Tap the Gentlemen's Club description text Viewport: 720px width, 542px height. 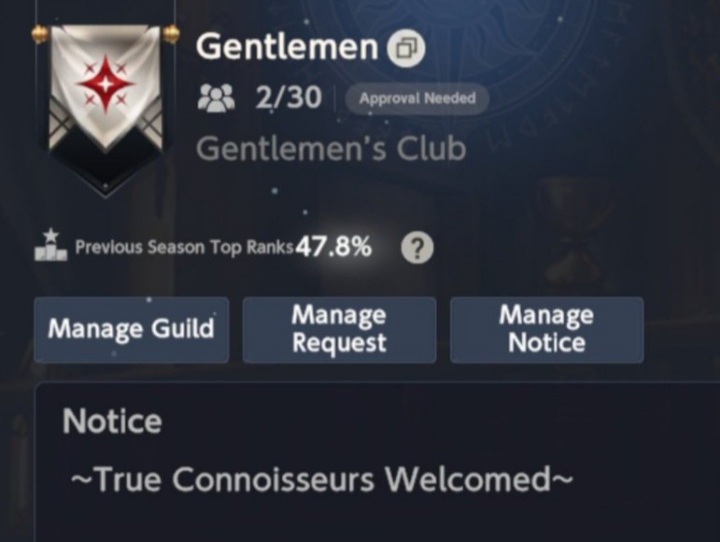(x=331, y=149)
